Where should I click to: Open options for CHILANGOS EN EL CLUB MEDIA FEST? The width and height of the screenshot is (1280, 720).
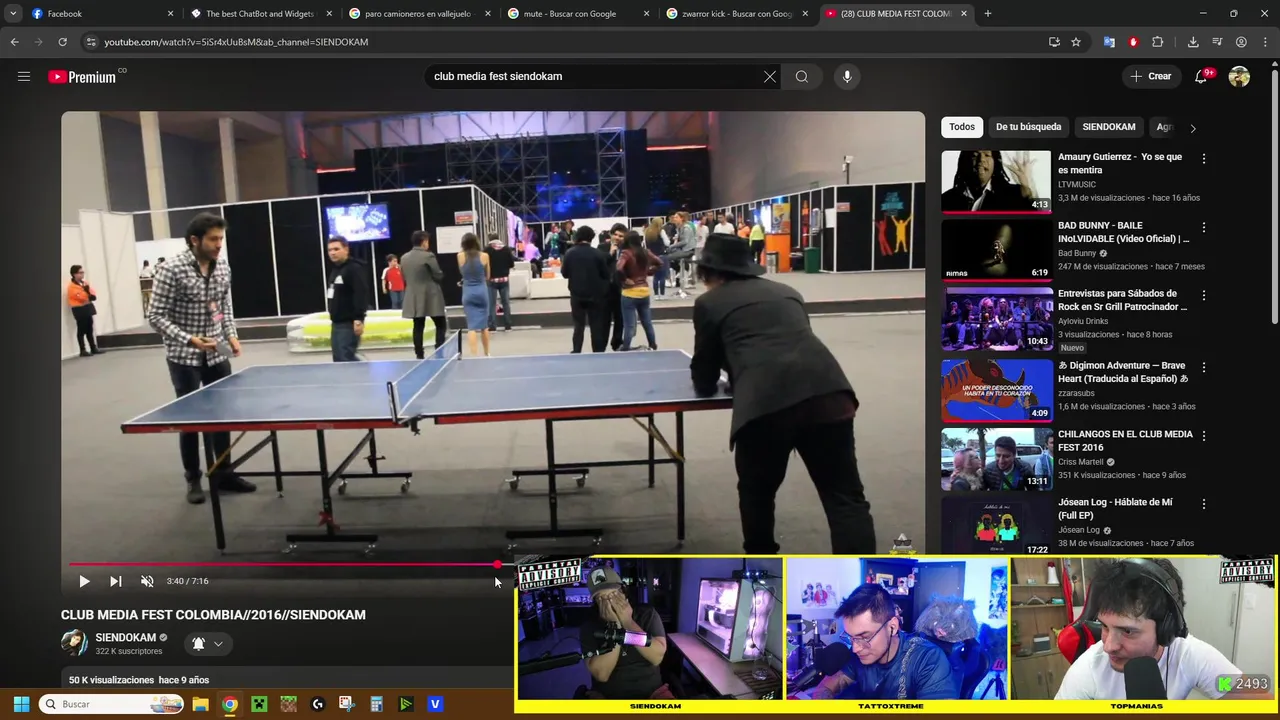pos(1204,436)
